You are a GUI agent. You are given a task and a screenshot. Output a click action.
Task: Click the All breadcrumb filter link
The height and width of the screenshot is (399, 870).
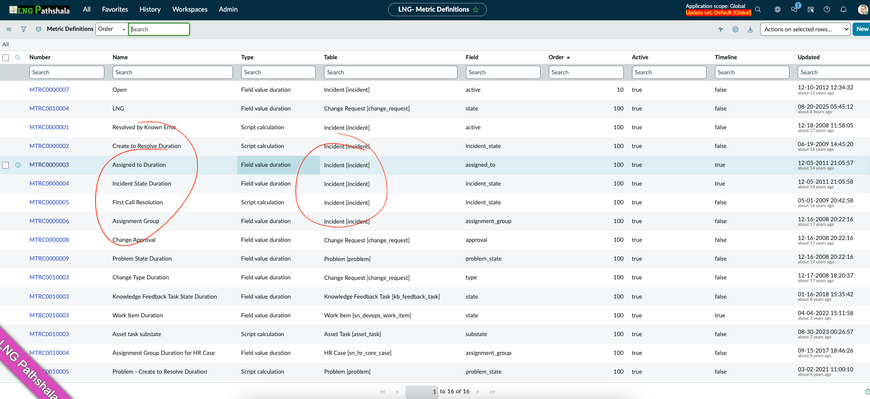(x=6, y=44)
